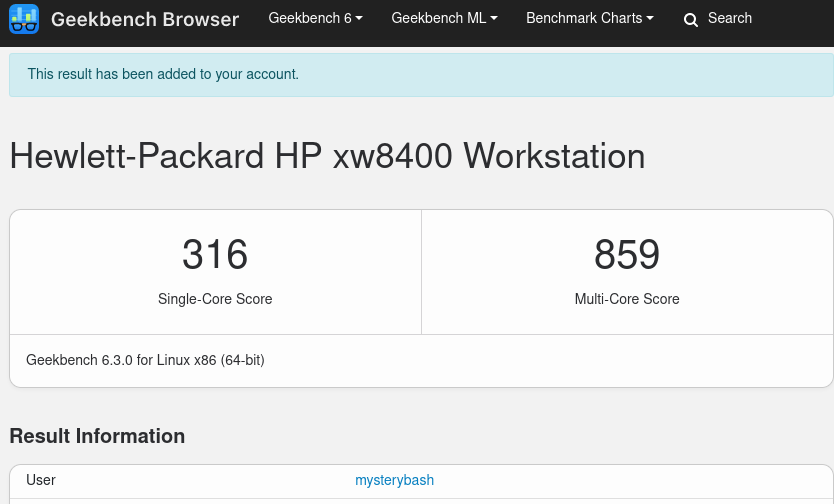834x504 pixels.
Task: Click the Hewlett-Packard HP xw8400 Workstation heading
Action: 327,156
